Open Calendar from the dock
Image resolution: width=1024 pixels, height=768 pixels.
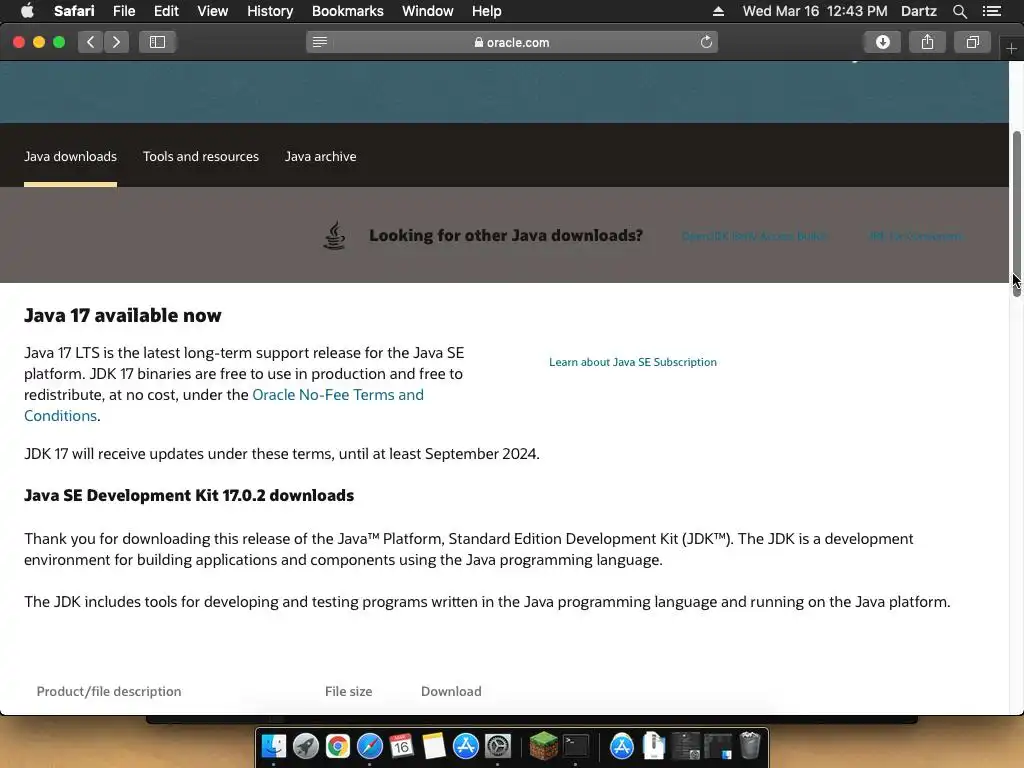(x=402, y=746)
